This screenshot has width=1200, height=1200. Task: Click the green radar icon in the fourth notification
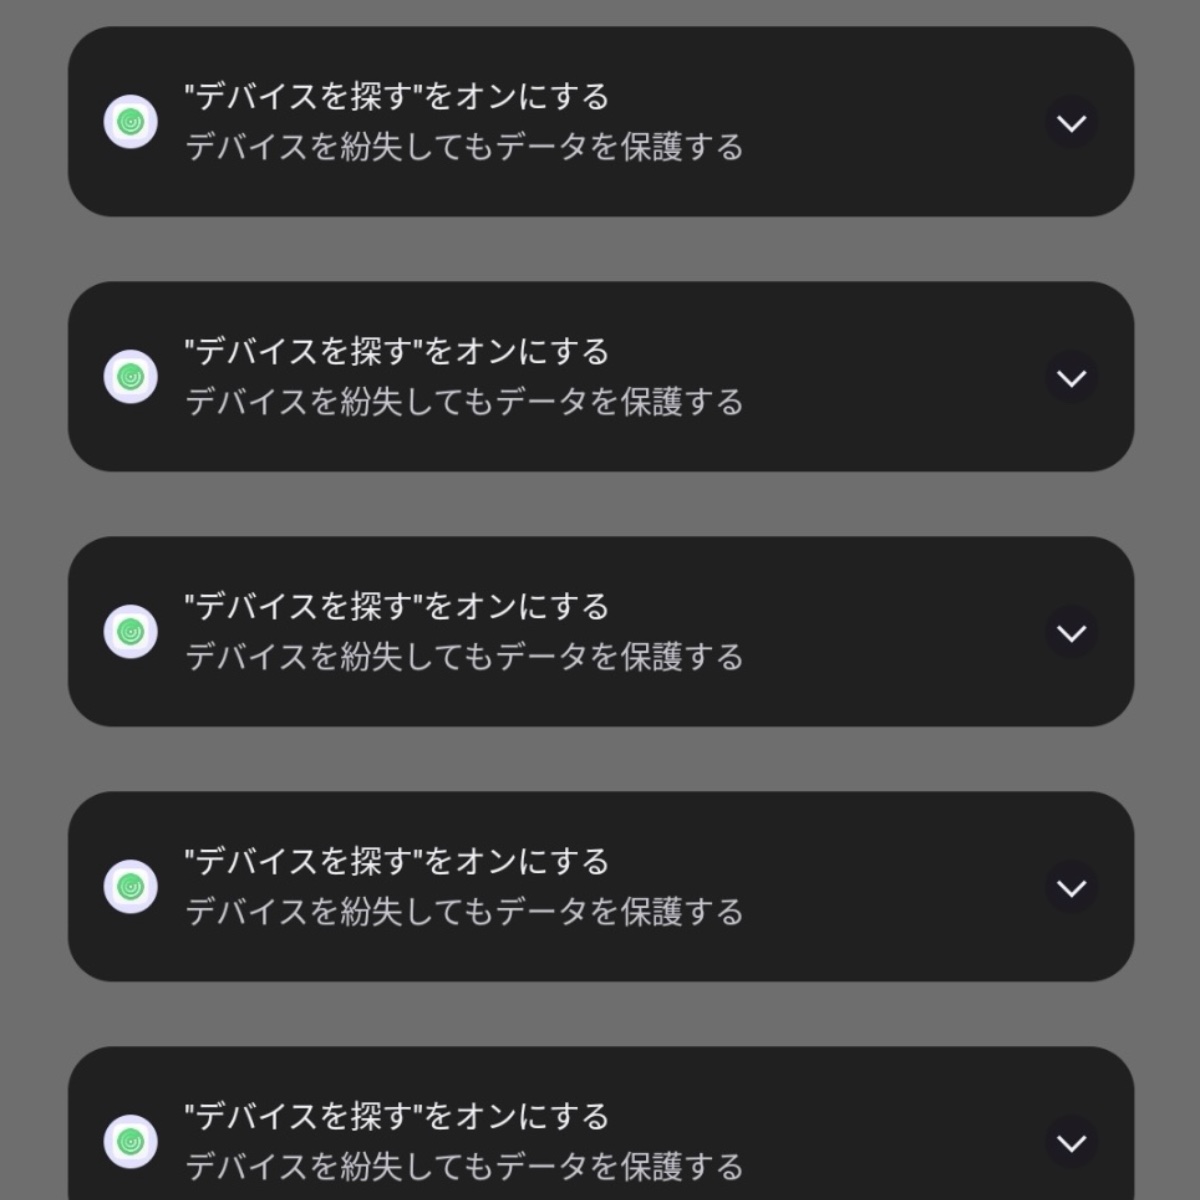pos(131,887)
